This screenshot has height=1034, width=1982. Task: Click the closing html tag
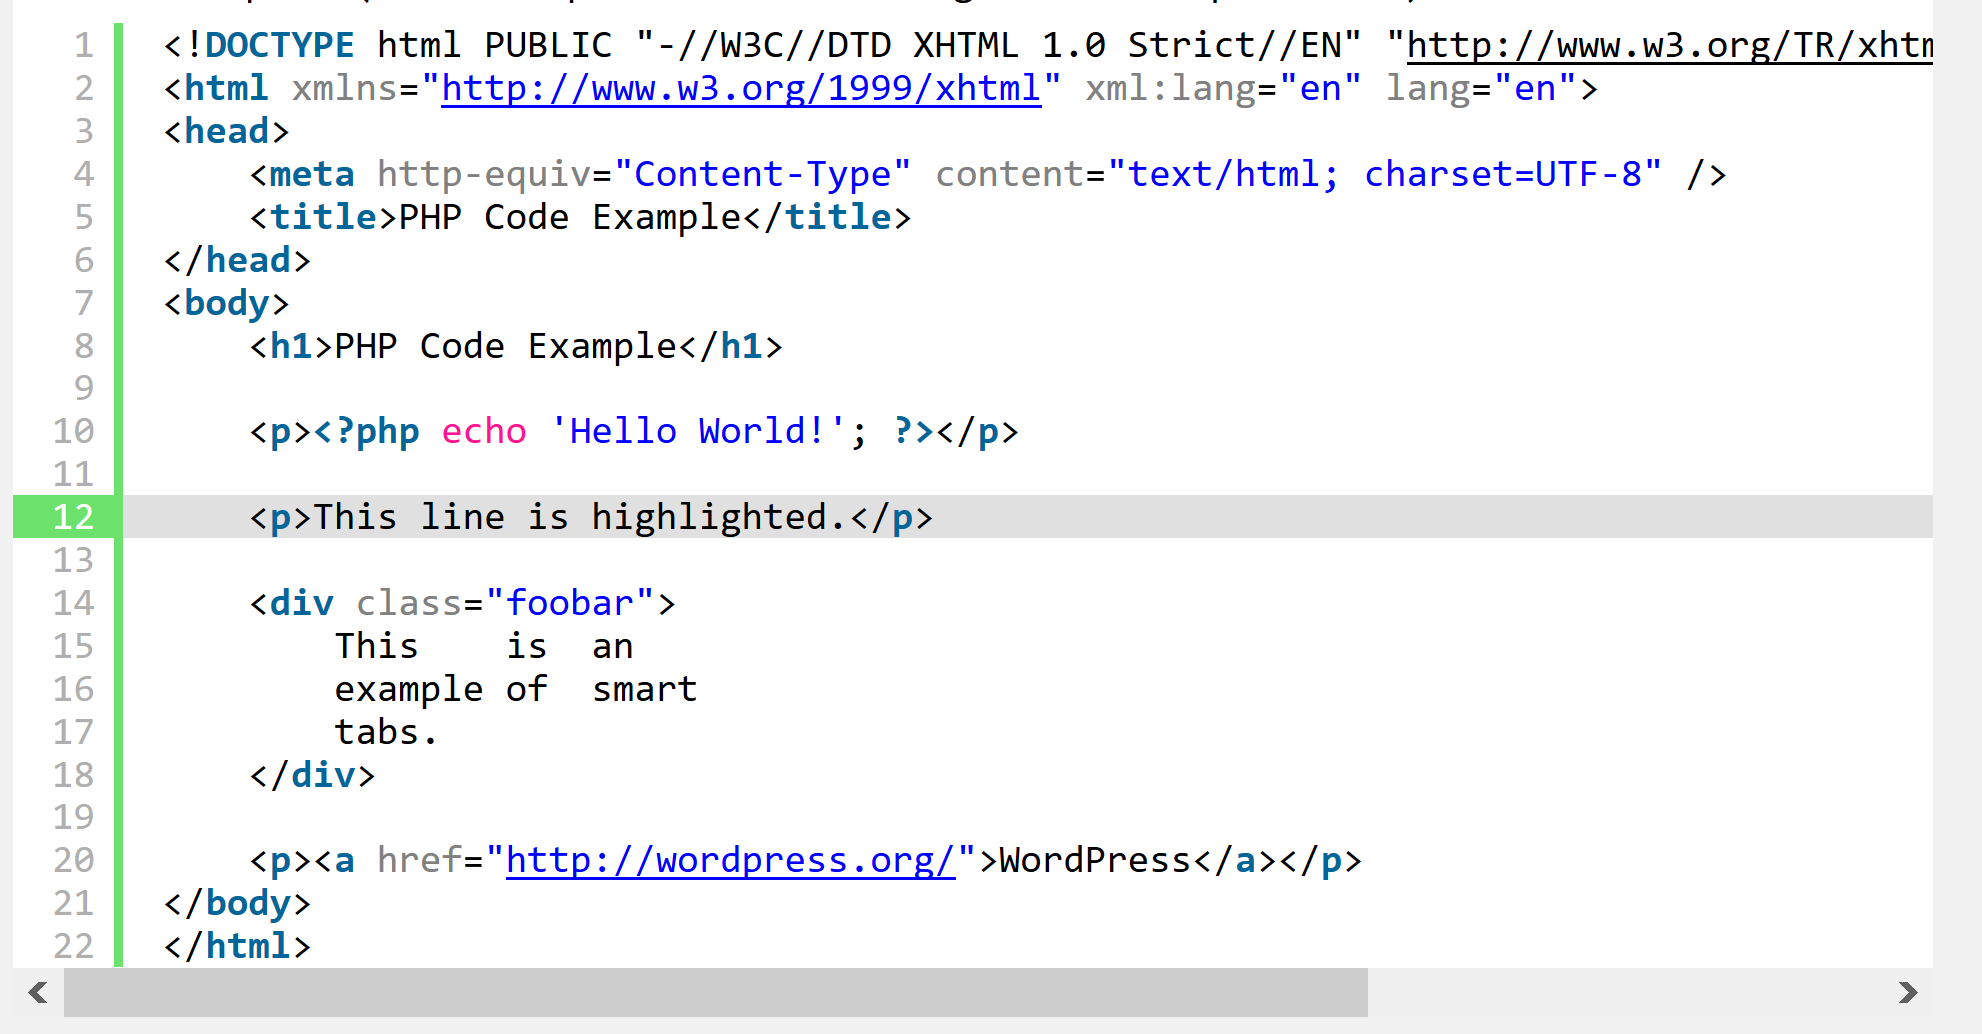[237, 946]
